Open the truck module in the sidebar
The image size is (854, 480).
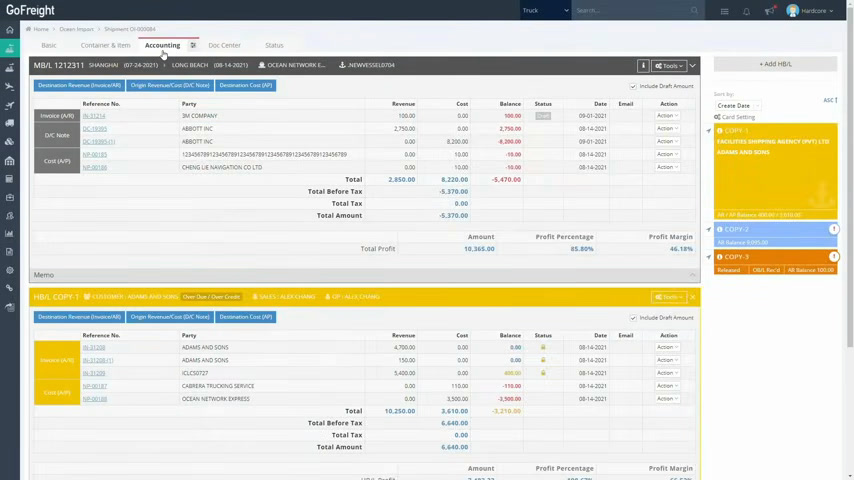tap(10, 123)
